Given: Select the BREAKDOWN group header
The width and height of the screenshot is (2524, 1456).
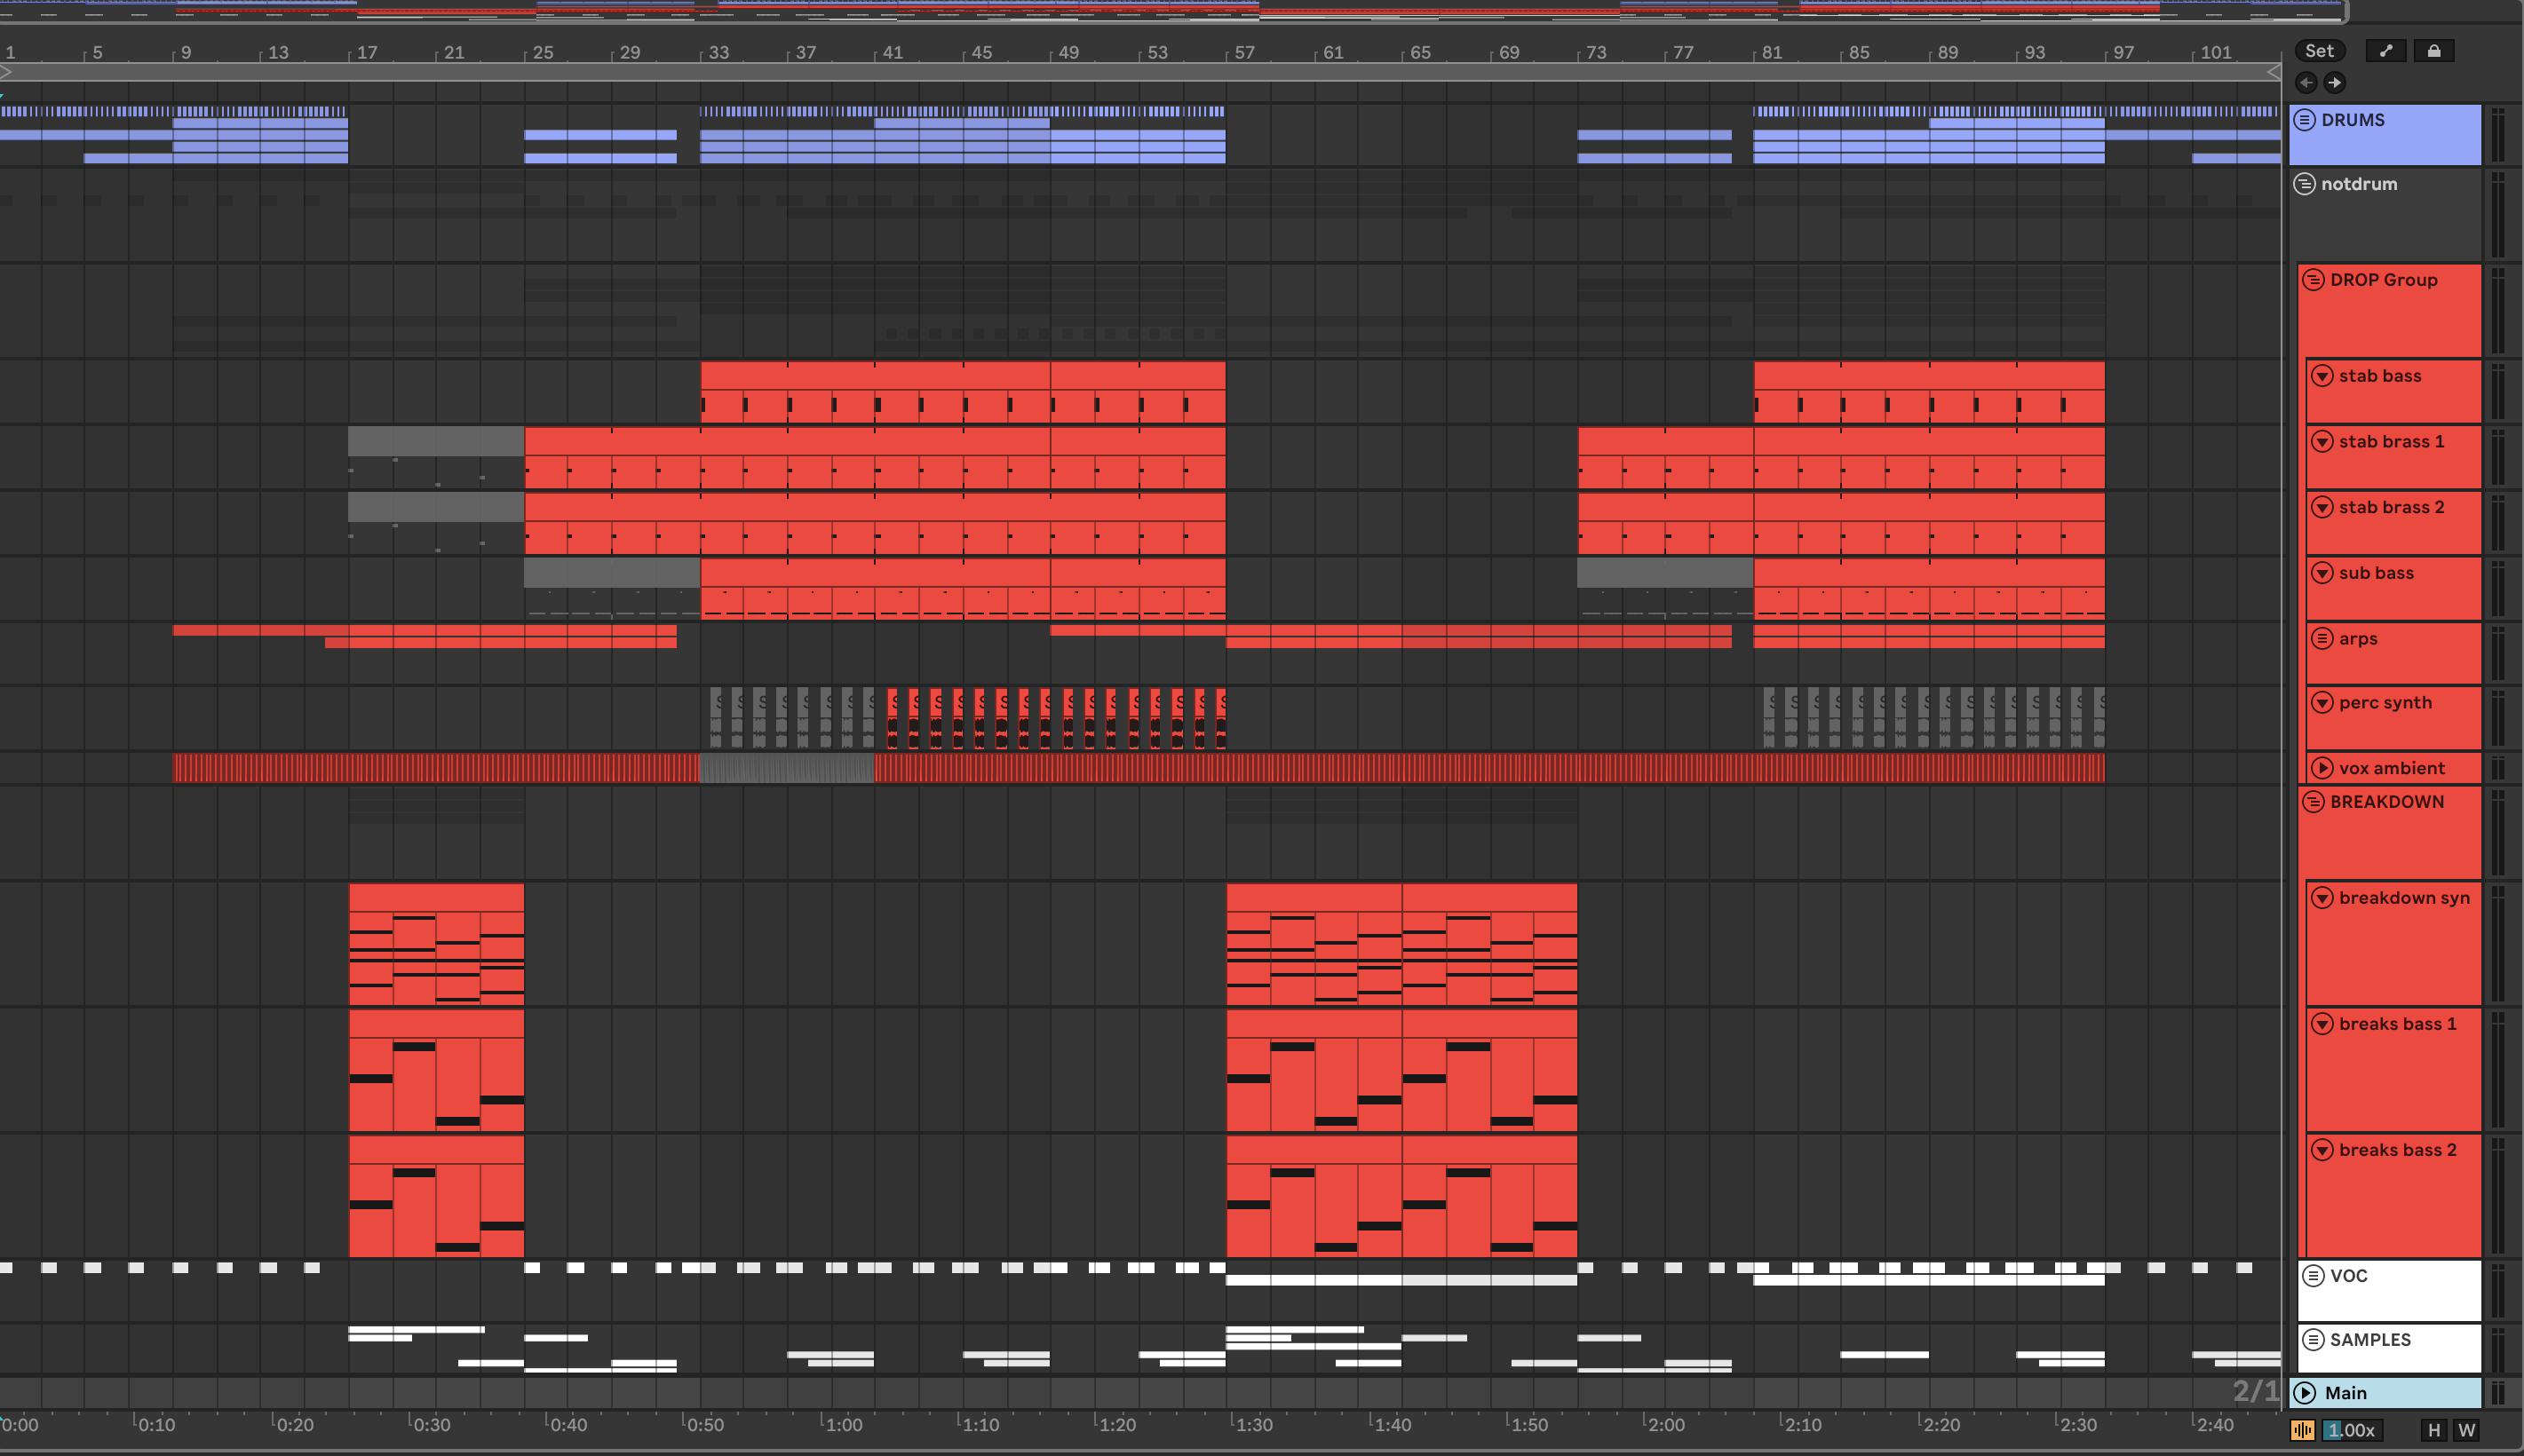Looking at the screenshot, I should point(2390,832).
